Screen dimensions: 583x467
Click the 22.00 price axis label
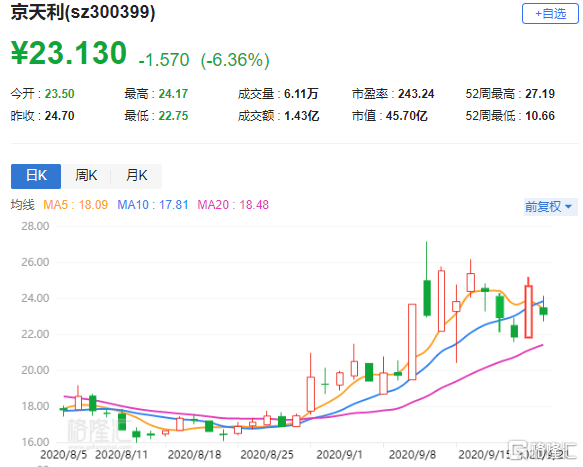tap(35, 334)
